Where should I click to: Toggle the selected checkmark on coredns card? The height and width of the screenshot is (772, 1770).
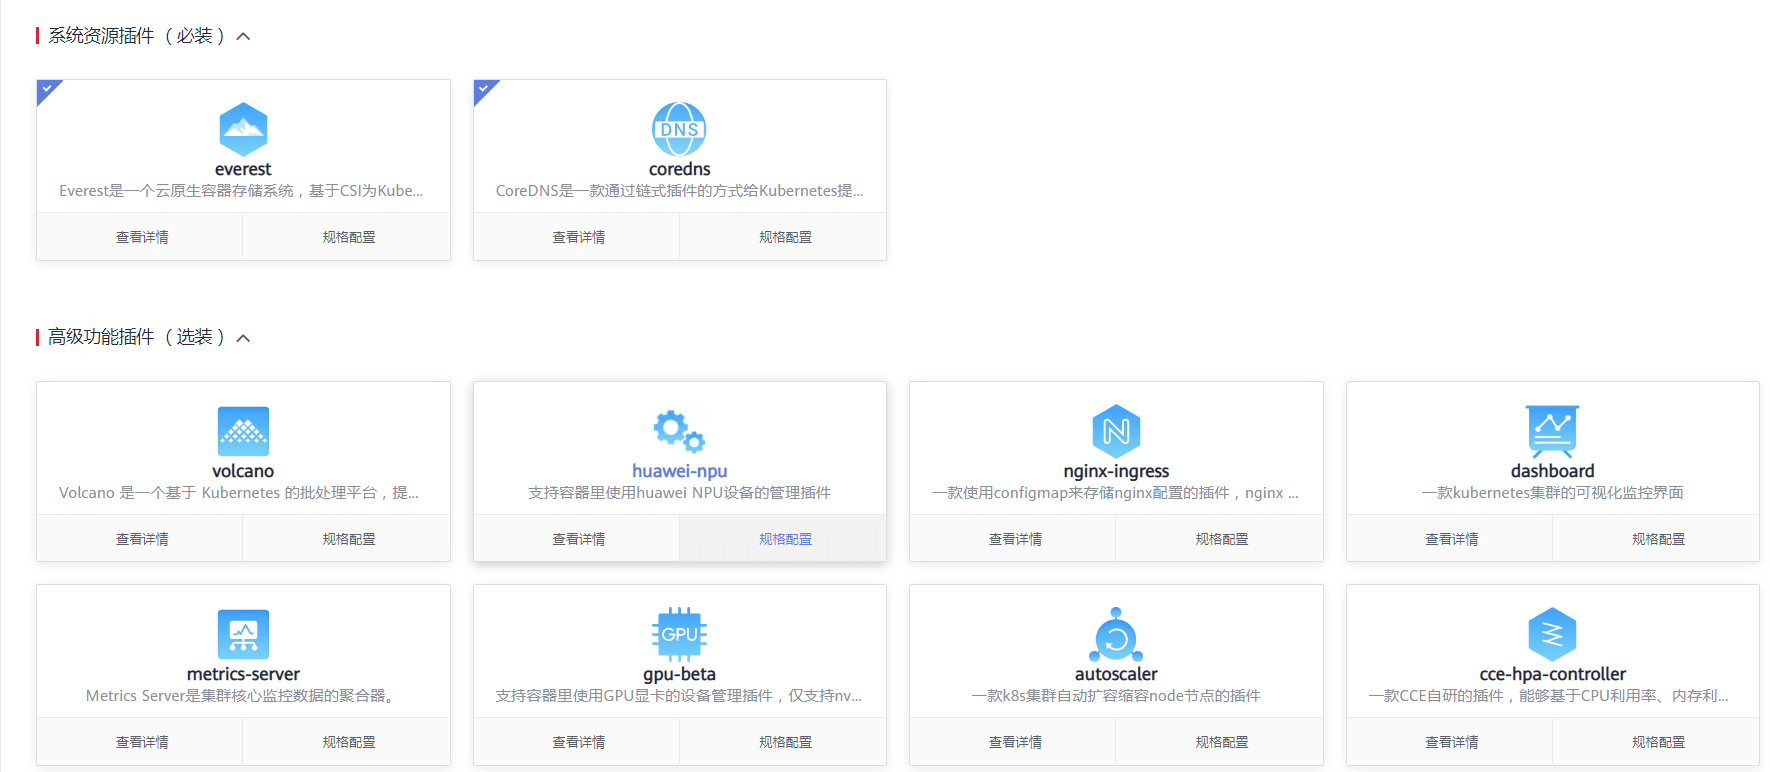483,89
